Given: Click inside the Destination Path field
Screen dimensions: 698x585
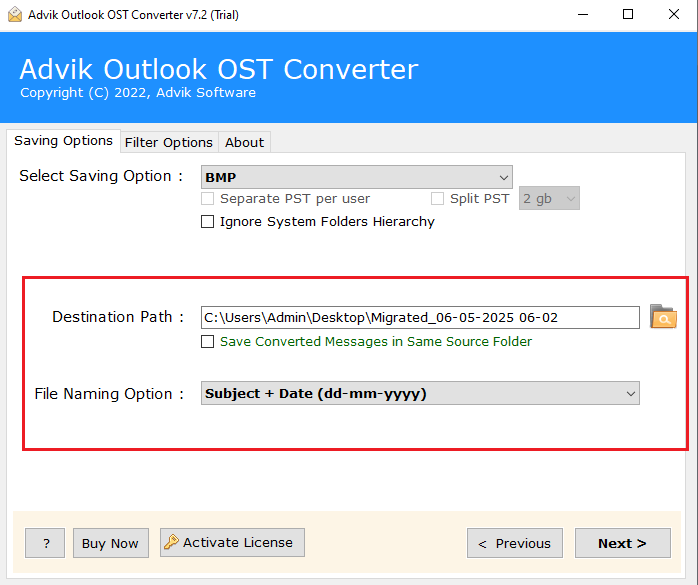Looking at the screenshot, I should click(420, 317).
